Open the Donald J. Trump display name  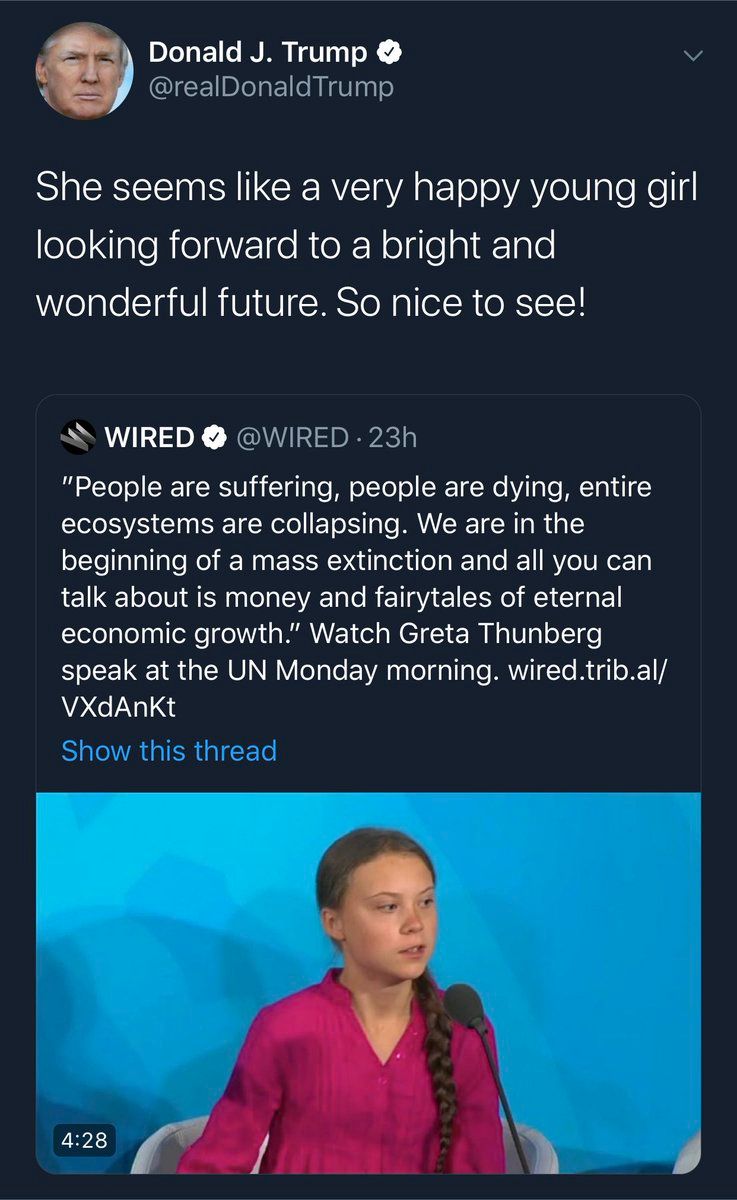[x=259, y=52]
